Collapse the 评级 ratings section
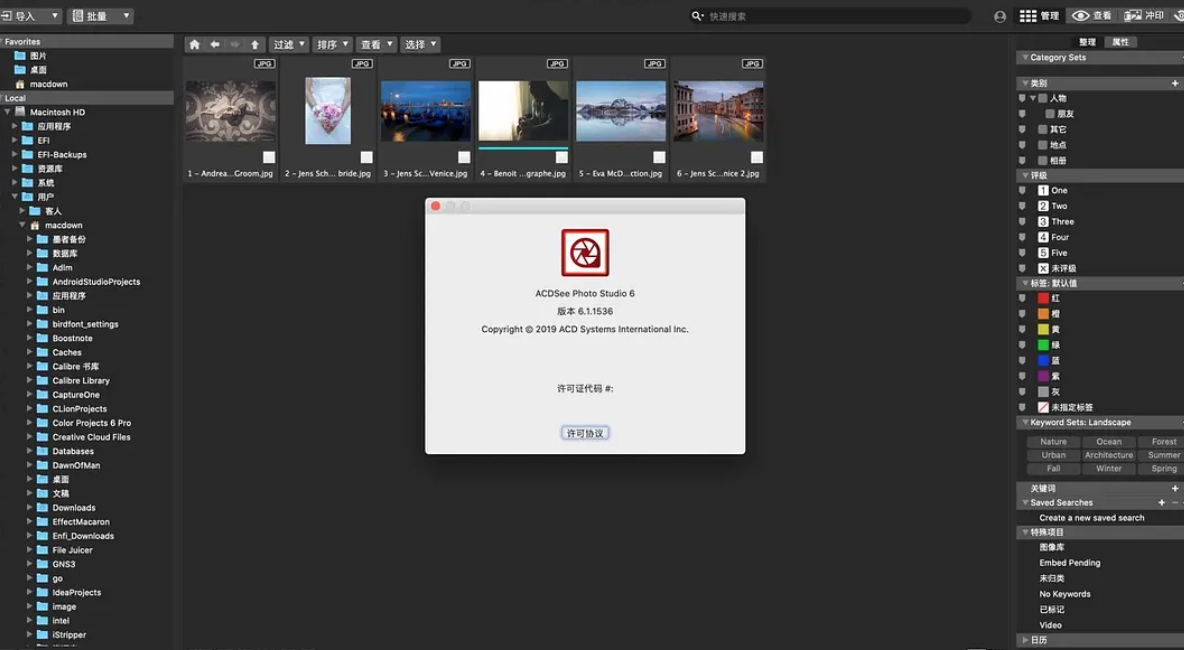Viewport: 1184px width, 650px height. (1025, 175)
